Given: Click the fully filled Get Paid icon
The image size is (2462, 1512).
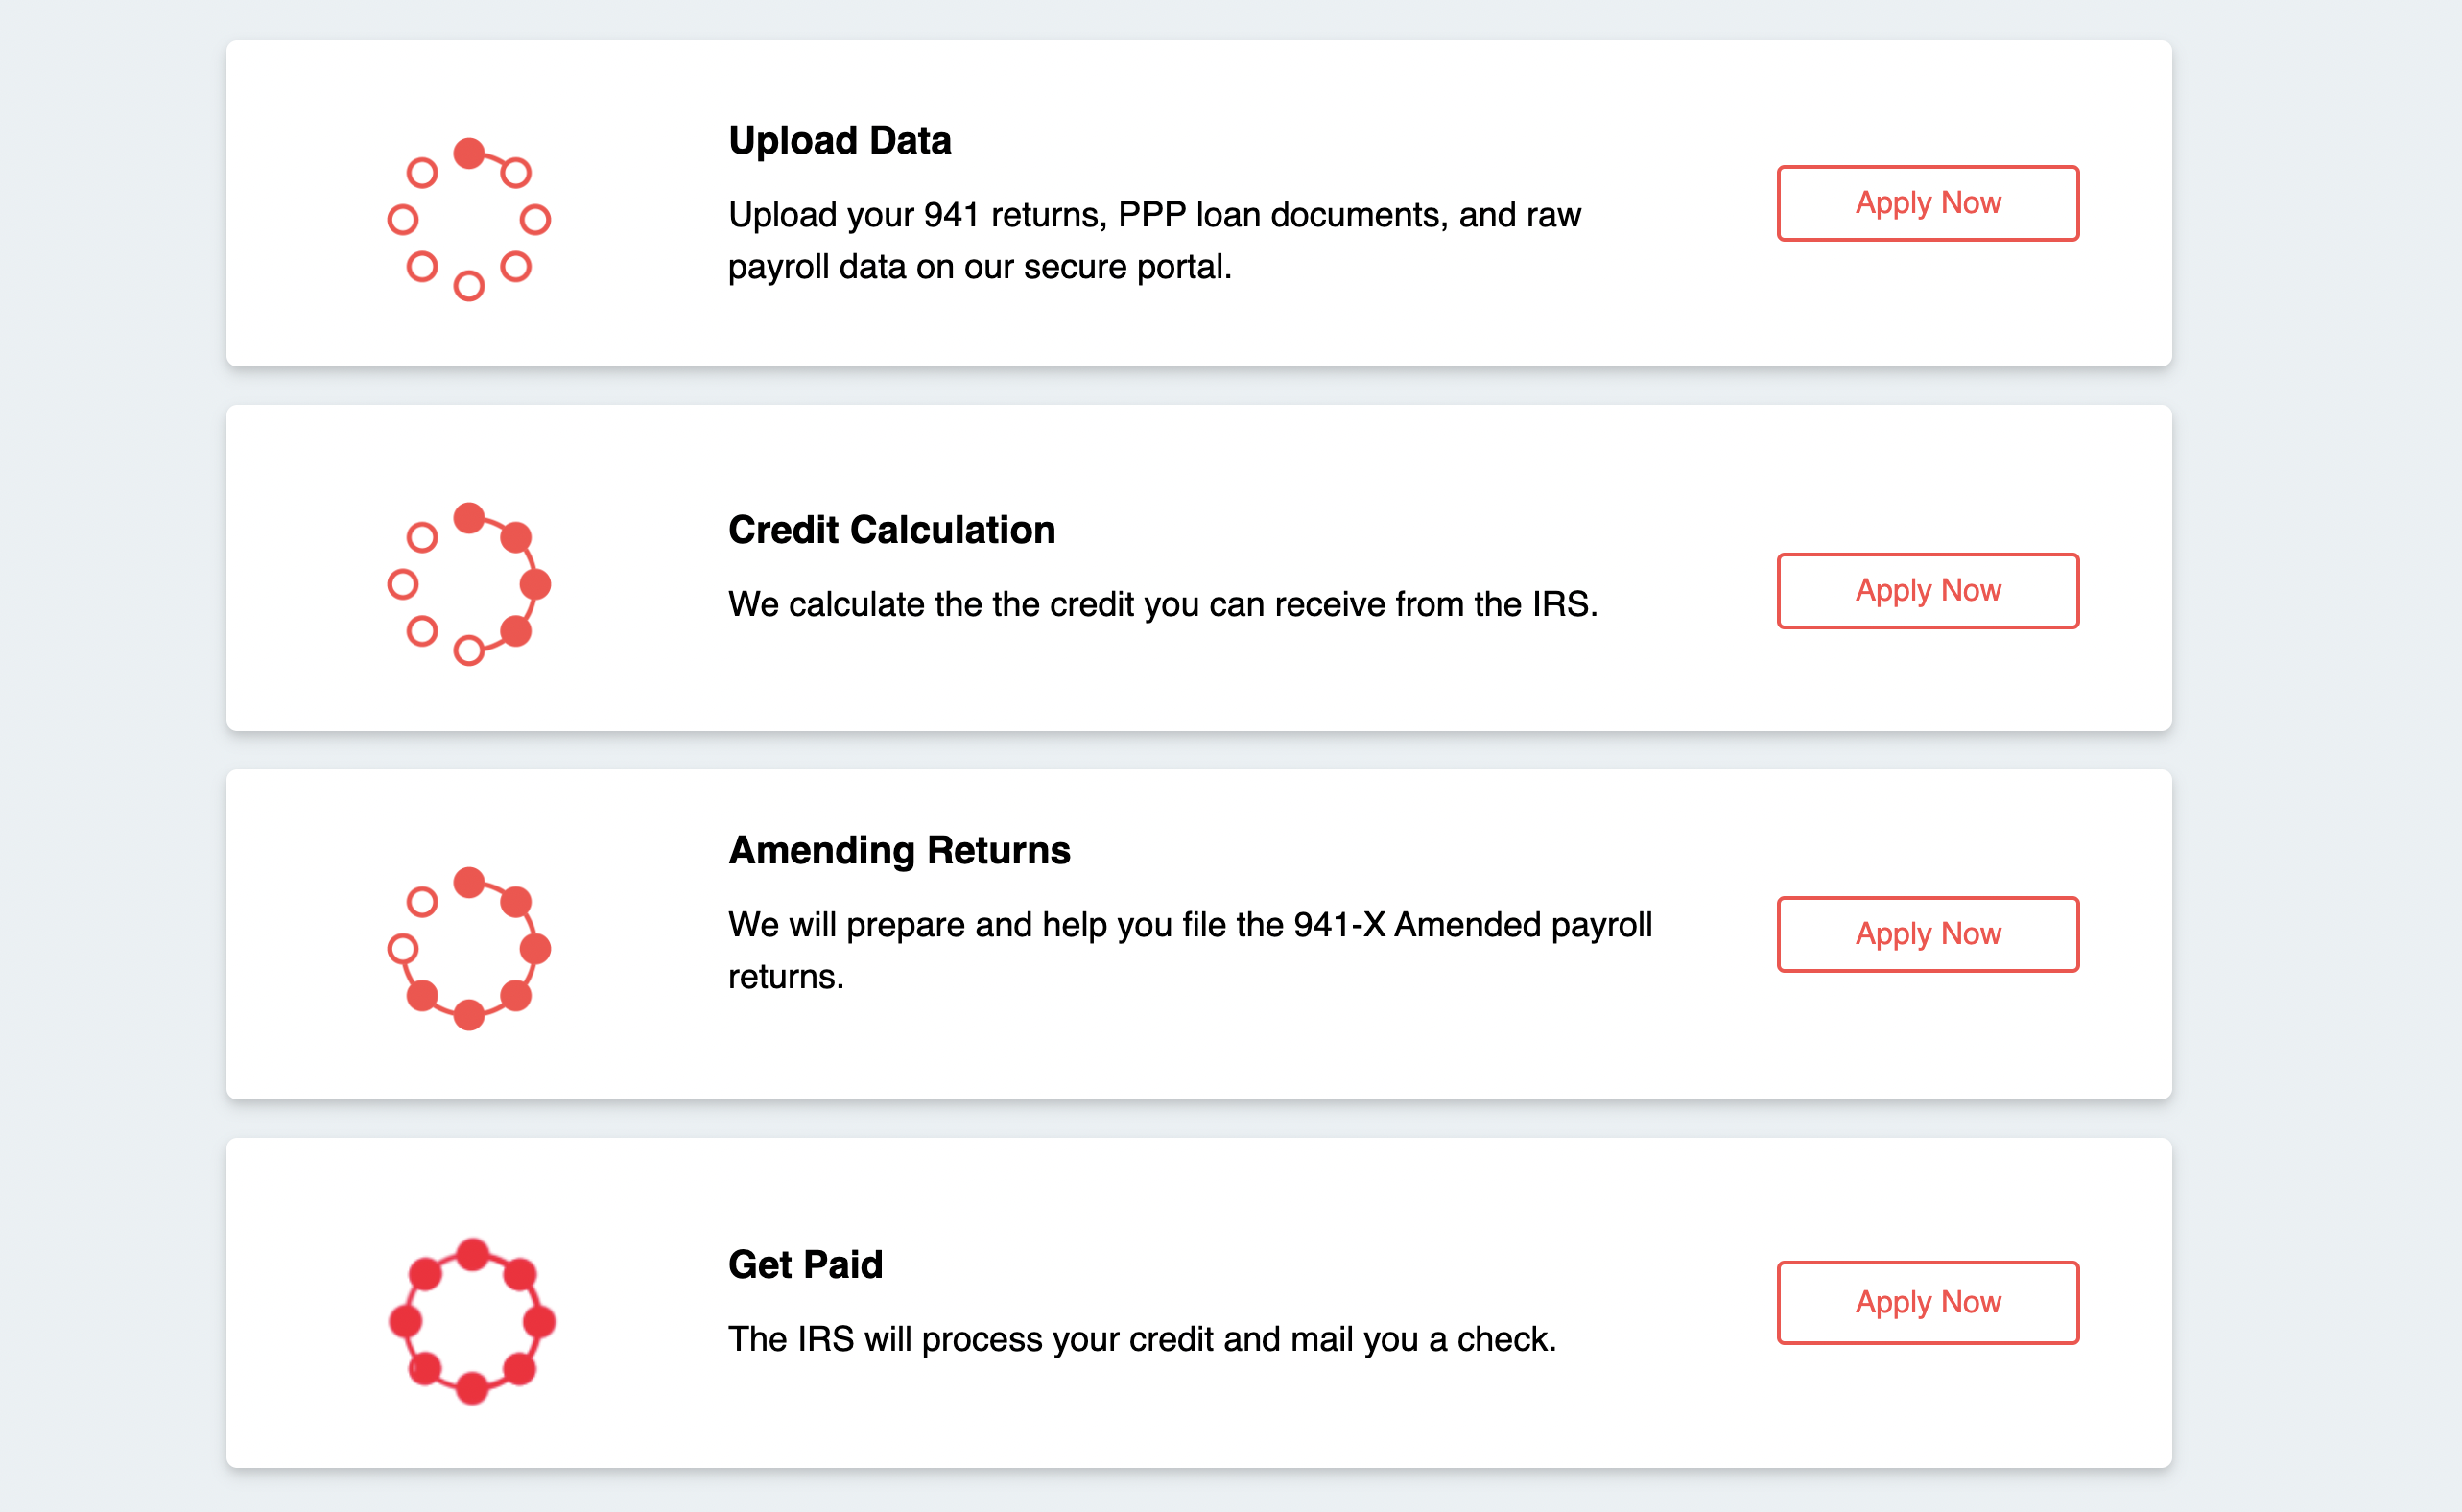Looking at the screenshot, I should (x=472, y=1320).
